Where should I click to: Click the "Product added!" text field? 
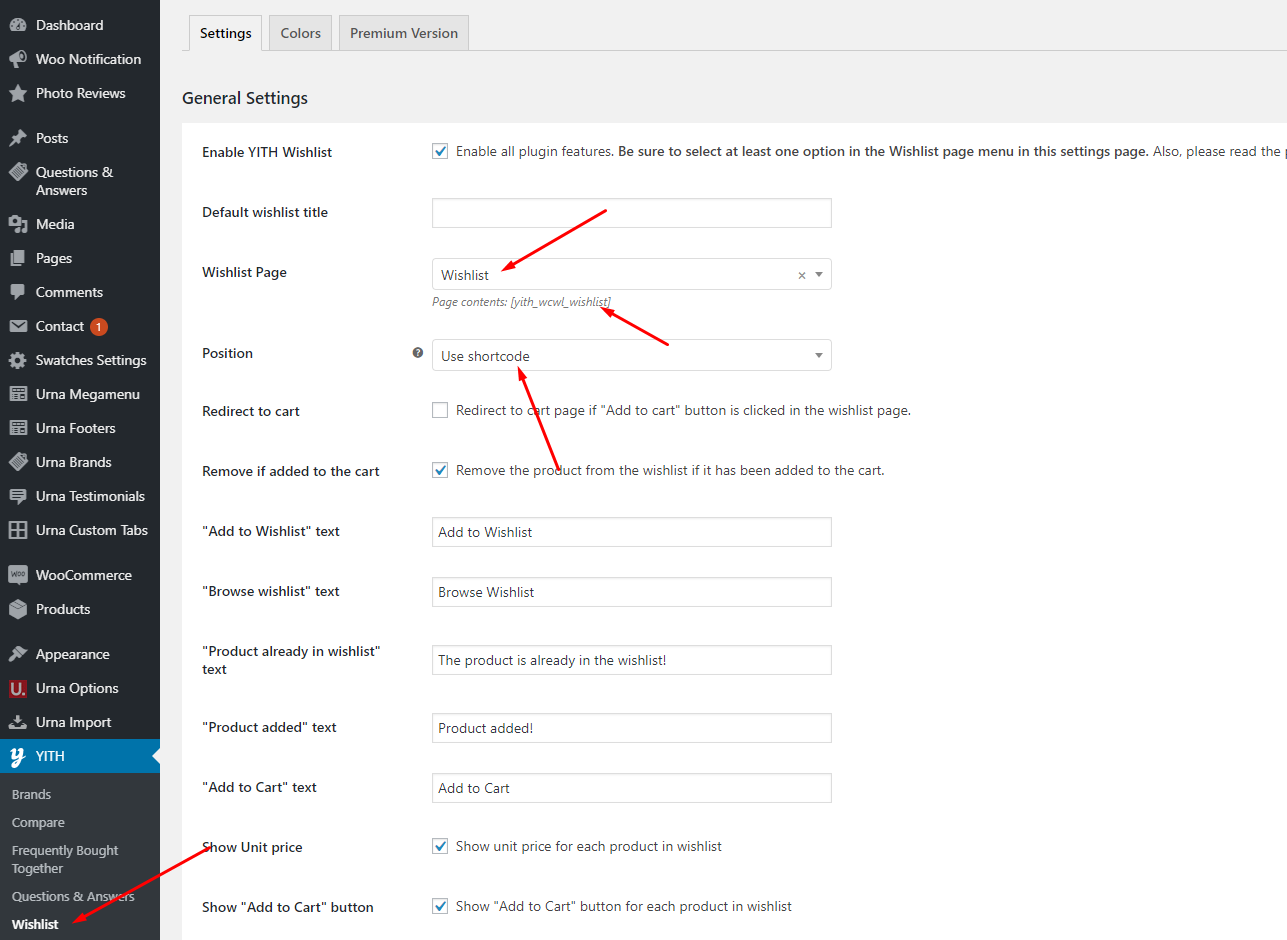(x=632, y=728)
